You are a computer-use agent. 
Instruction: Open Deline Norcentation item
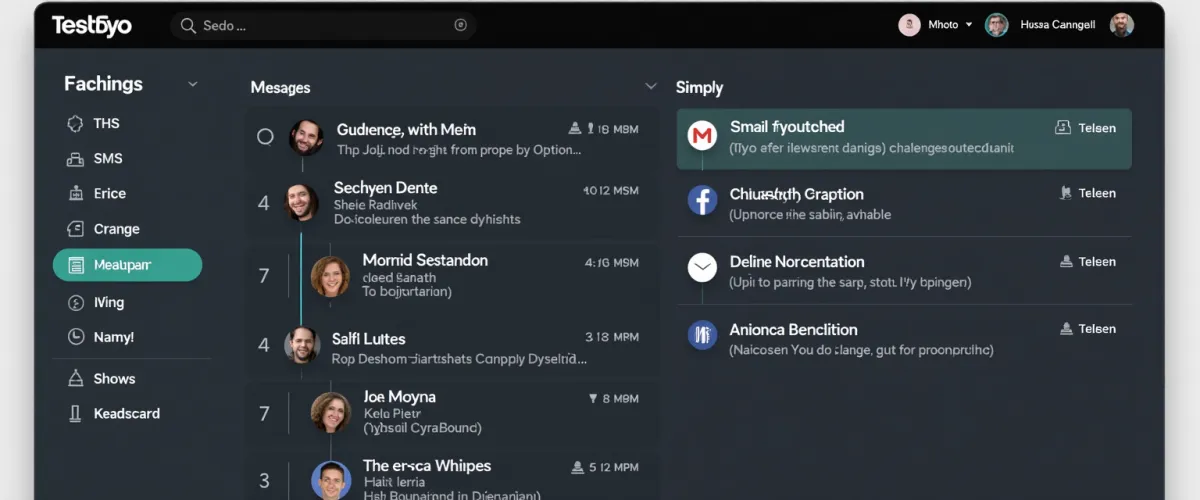coord(904,271)
